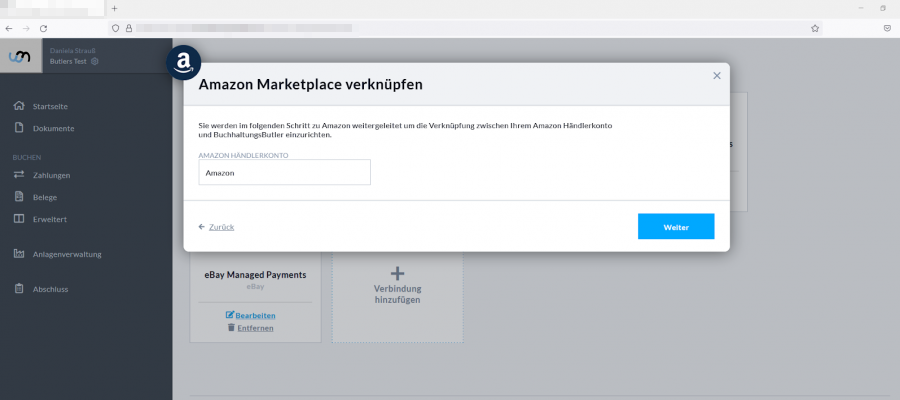
Task: Open Abschluss in the sidebar
Action: [50, 289]
